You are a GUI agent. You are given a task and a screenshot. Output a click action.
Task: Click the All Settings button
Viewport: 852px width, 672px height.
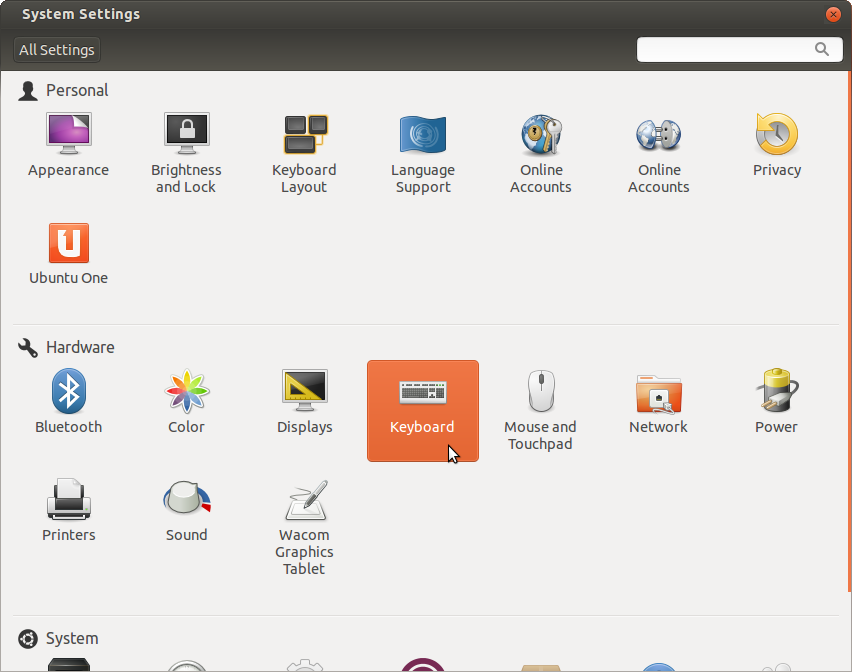57,50
